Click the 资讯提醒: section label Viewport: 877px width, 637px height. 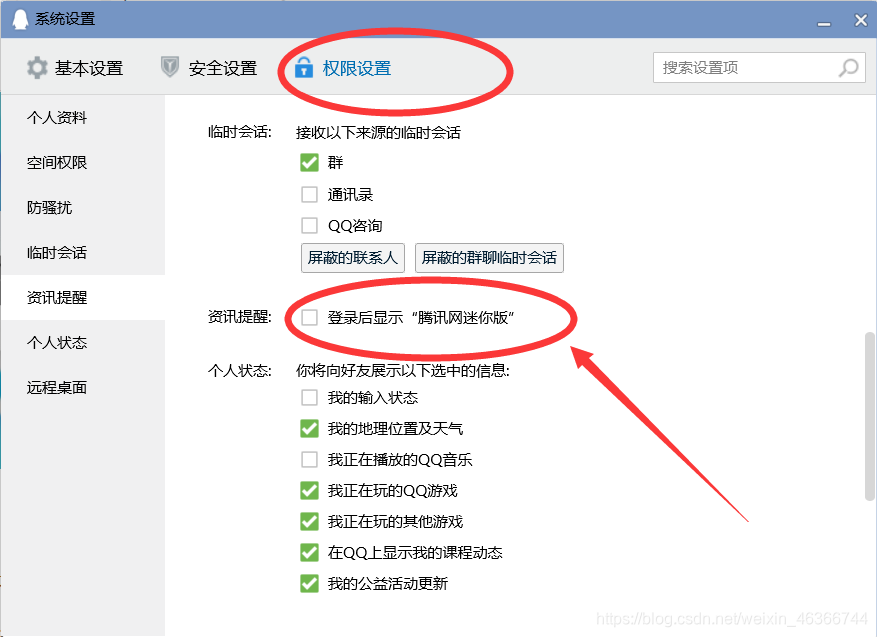[240, 318]
